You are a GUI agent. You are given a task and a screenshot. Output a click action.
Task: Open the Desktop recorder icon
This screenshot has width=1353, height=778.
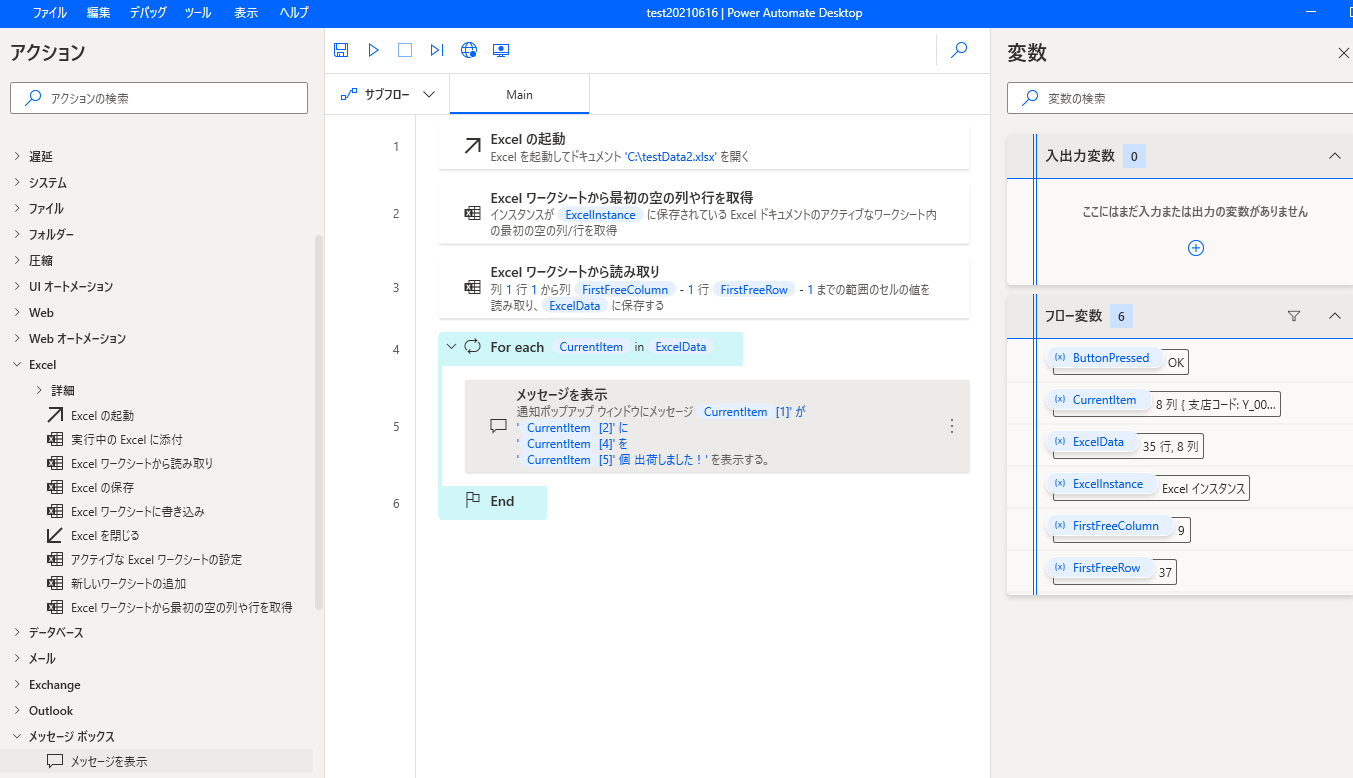point(501,50)
